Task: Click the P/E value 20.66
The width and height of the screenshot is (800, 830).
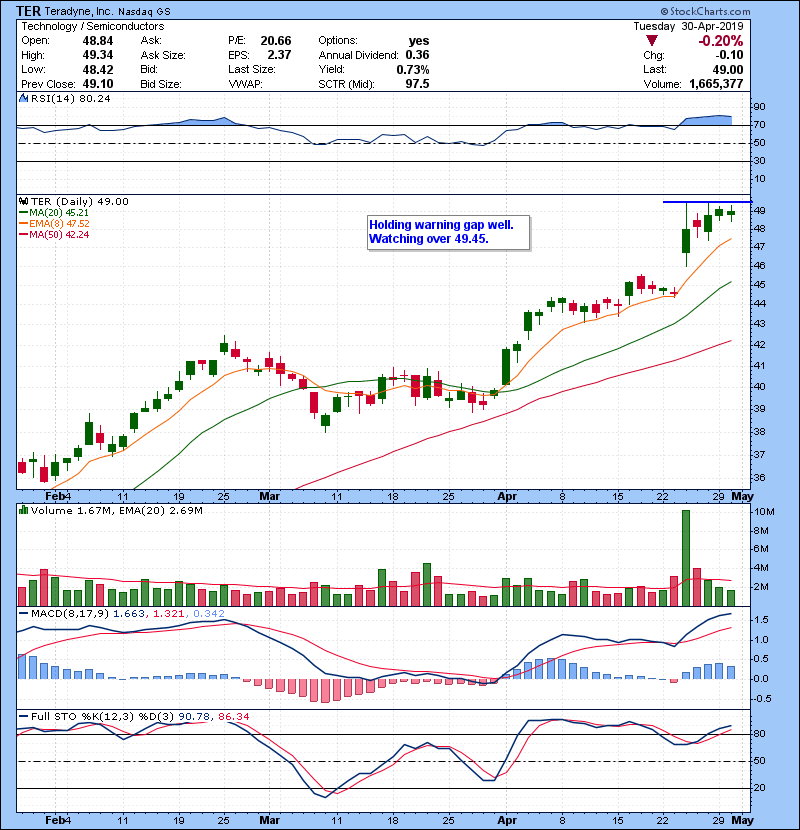Action: (x=276, y=41)
